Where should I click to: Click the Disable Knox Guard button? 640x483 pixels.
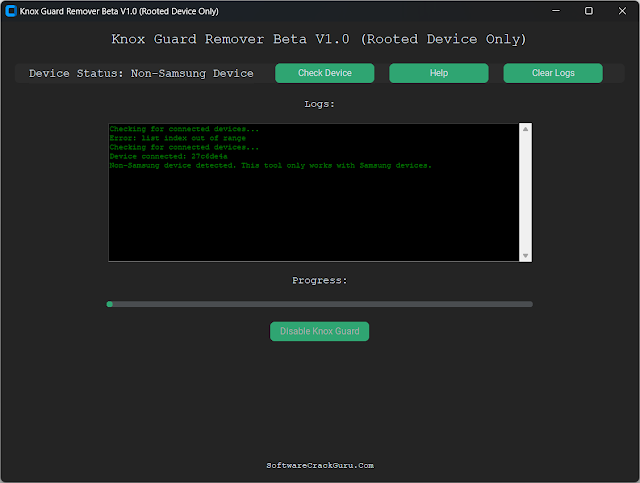[x=320, y=331]
